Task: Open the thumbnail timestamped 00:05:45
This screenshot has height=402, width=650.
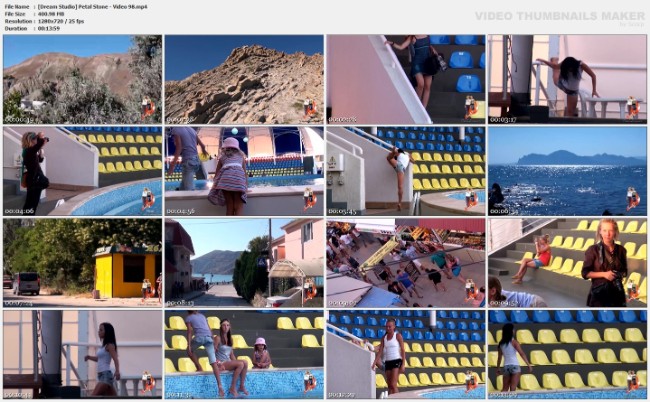Action: click(x=406, y=171)
